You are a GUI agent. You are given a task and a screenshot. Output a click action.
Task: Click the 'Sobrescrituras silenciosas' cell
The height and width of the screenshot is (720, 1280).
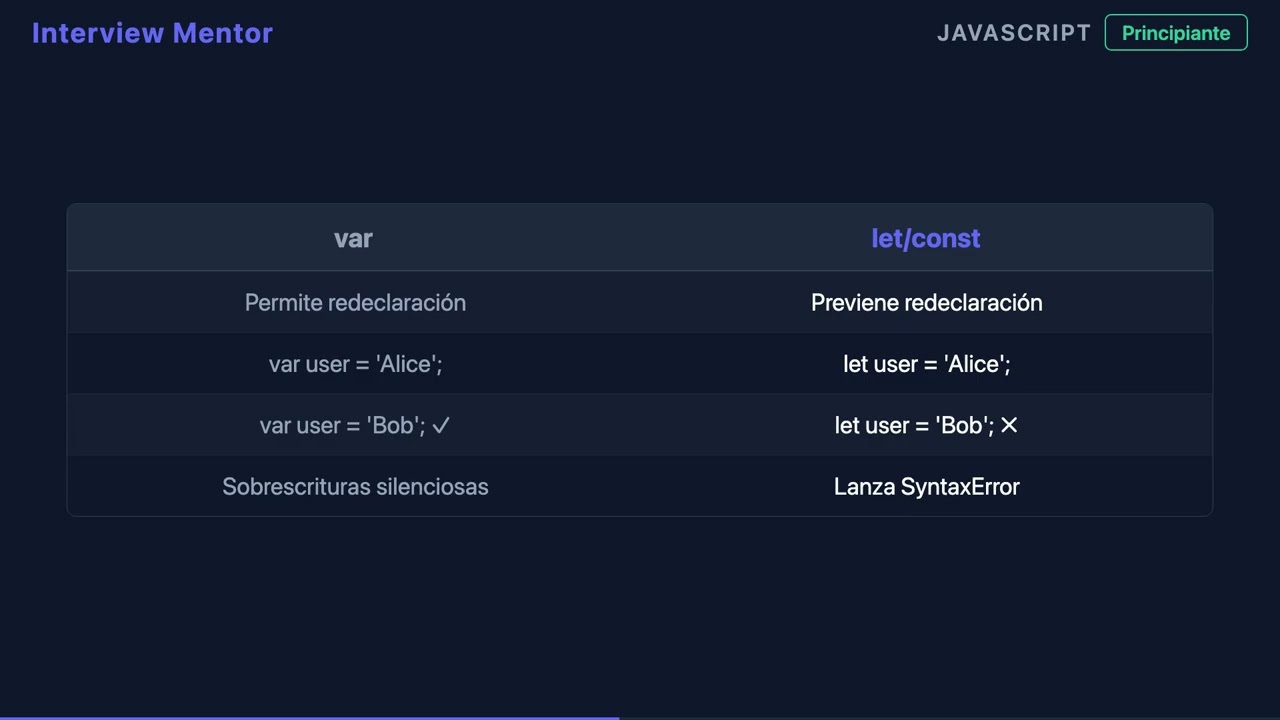[355, 487]
